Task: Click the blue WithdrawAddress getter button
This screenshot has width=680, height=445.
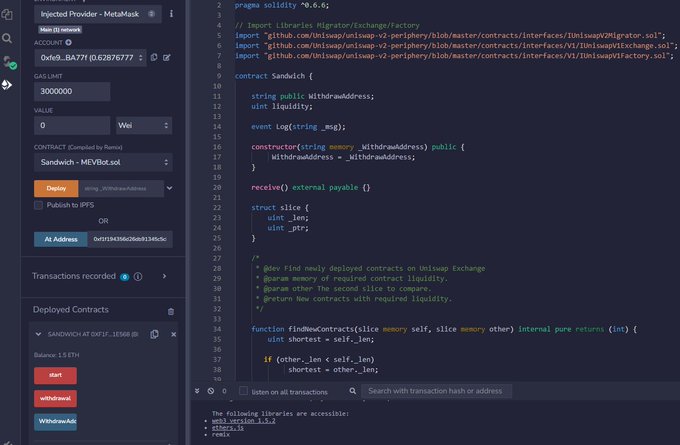Action: click(x=55, y=422)
